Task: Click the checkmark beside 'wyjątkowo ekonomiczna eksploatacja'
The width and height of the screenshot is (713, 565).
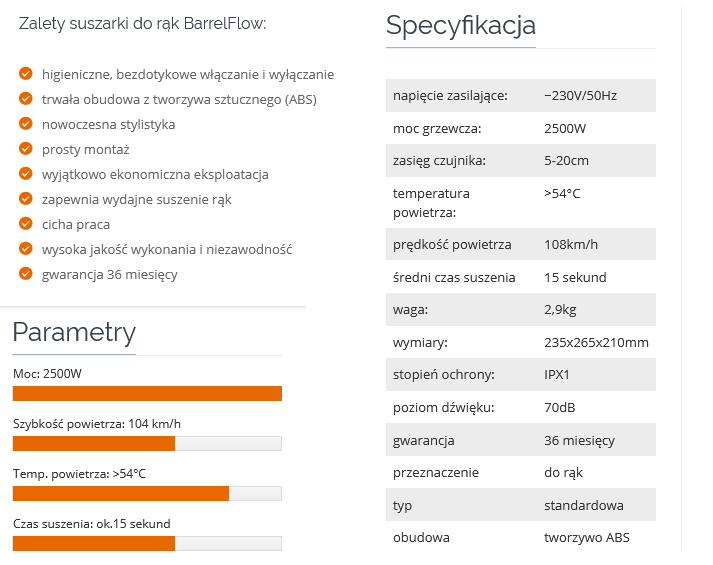Action: pyautogui.click(x=26, y=174)
